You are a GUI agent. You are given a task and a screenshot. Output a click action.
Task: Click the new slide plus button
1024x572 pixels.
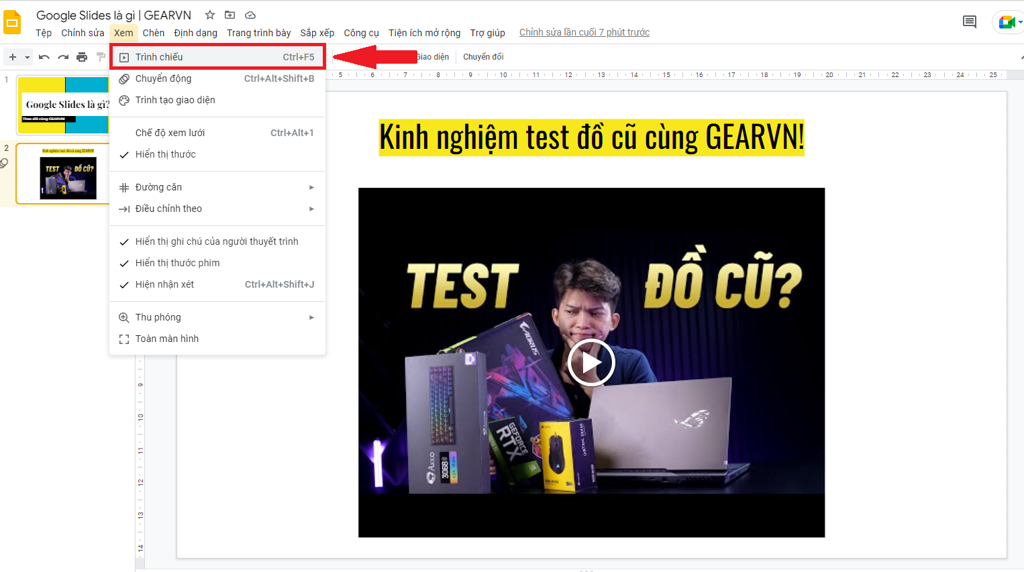point(12,57)
